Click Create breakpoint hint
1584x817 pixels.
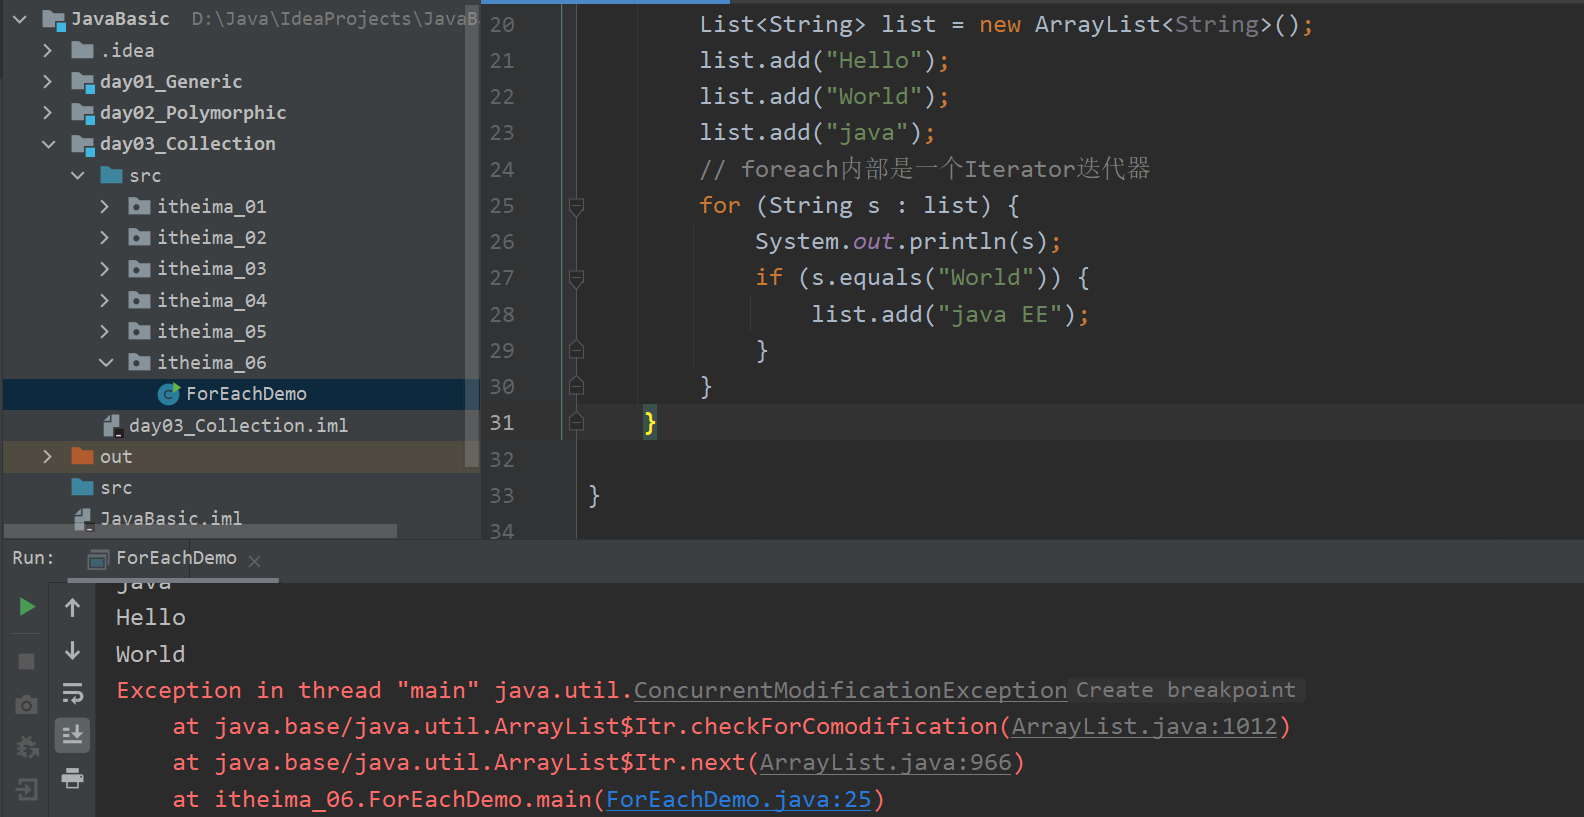click(x=1185, y=690)
